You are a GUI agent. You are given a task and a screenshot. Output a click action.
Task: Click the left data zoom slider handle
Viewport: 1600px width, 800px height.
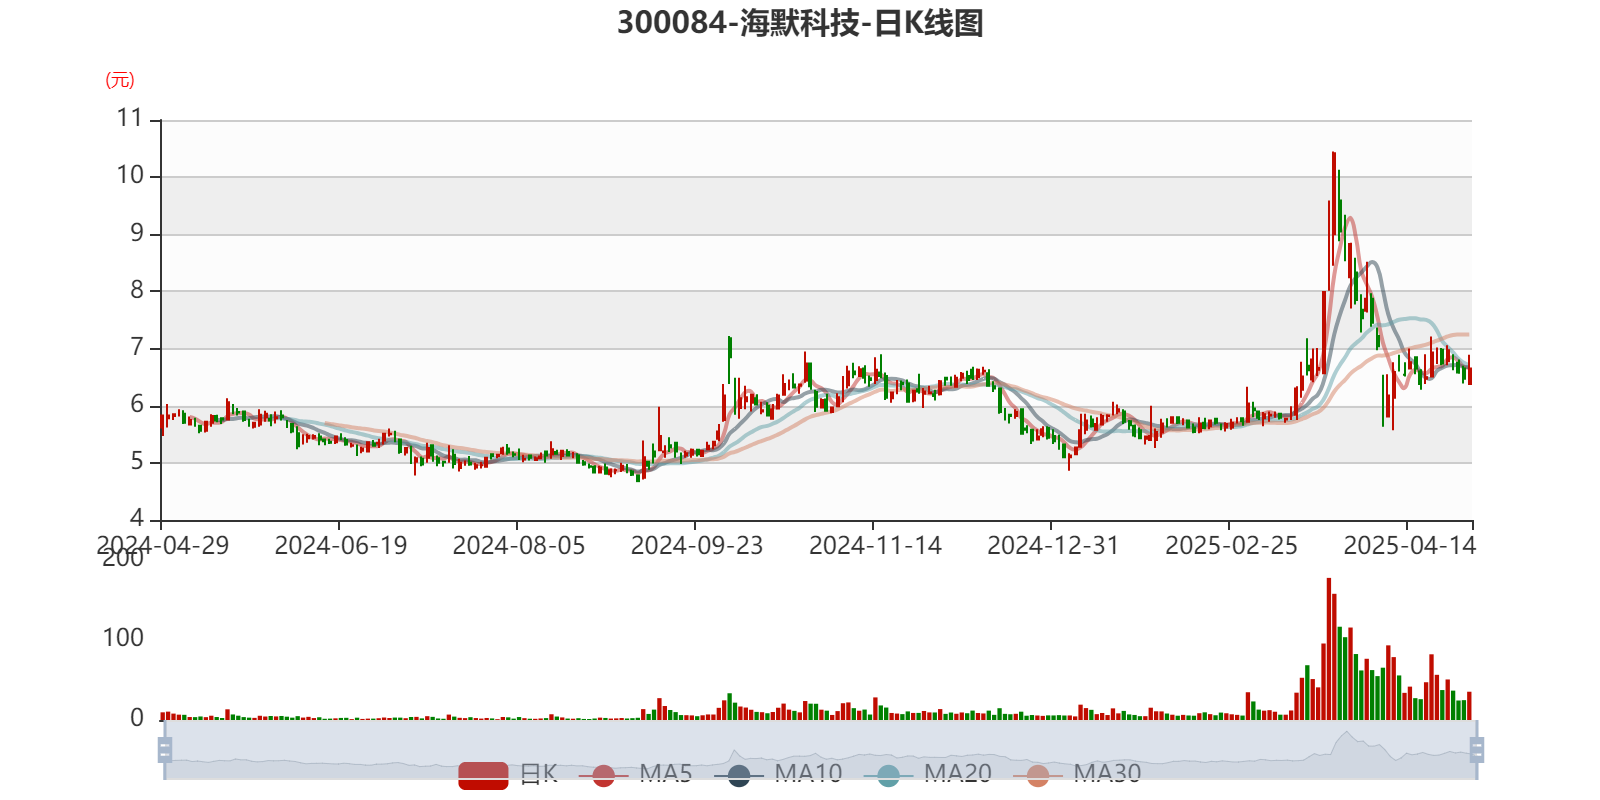(165, 750)
